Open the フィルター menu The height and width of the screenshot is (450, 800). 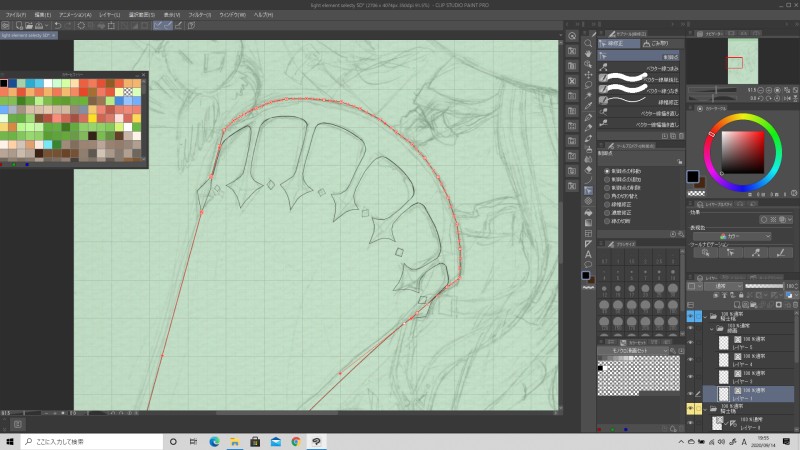[x=201, y=15]
